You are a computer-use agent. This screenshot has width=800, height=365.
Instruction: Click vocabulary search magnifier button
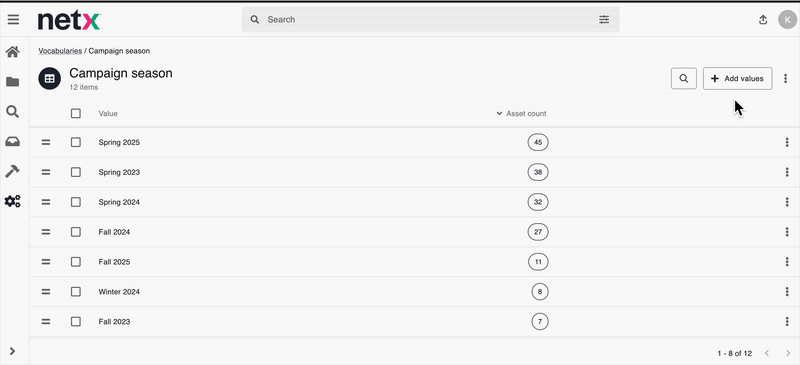tap(684, 79)
